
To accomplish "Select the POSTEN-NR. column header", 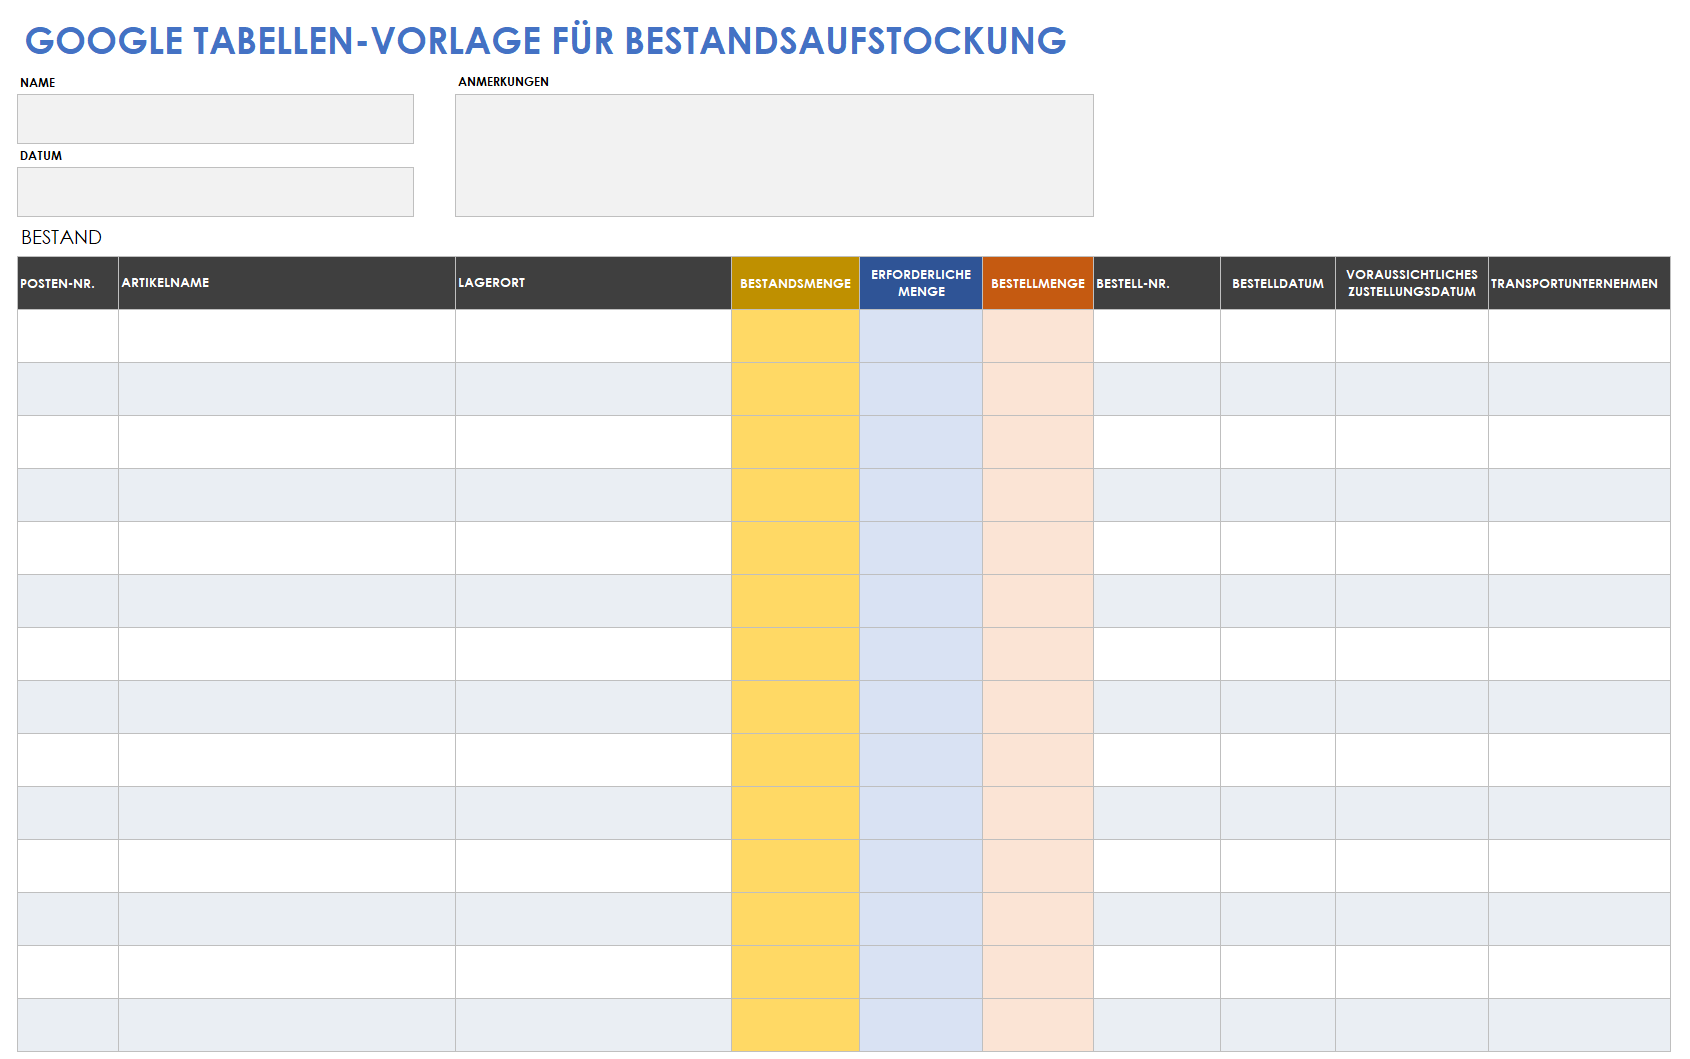I will [x=68, y=283].
